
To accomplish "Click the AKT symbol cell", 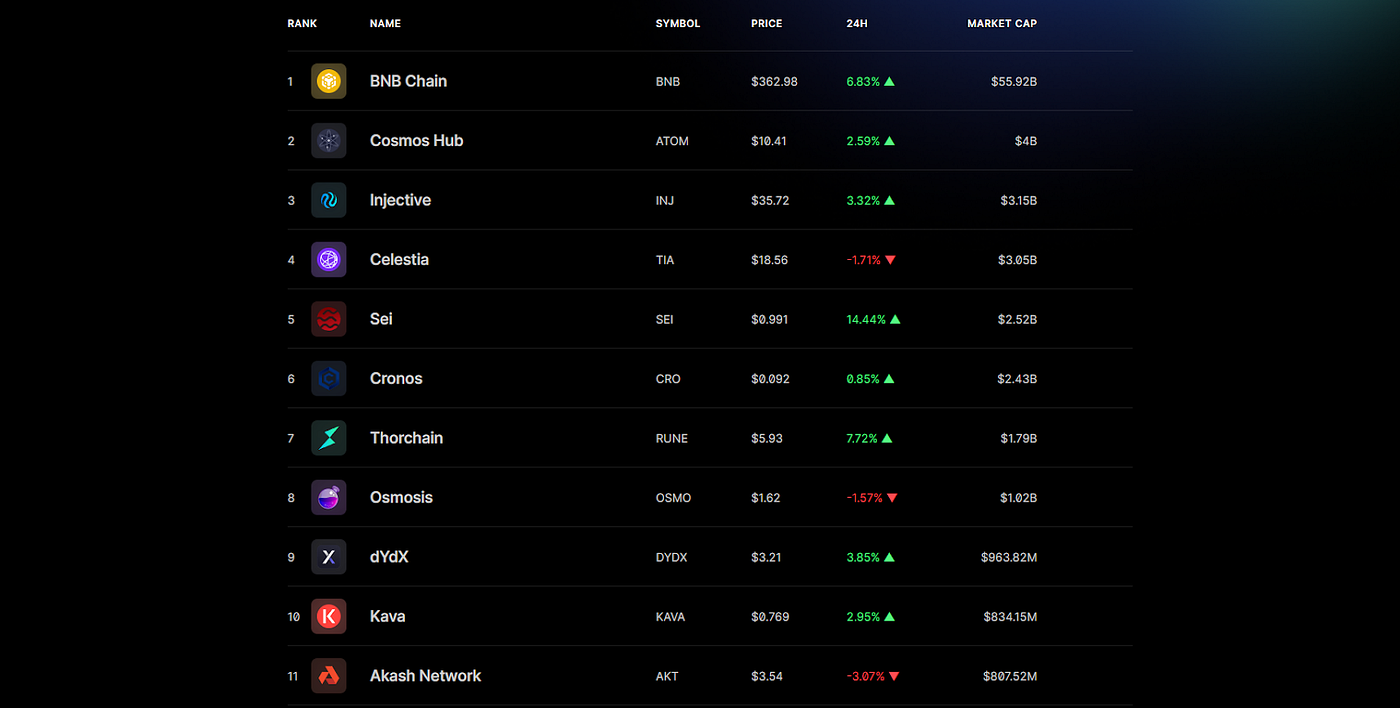I will [667, 676].
